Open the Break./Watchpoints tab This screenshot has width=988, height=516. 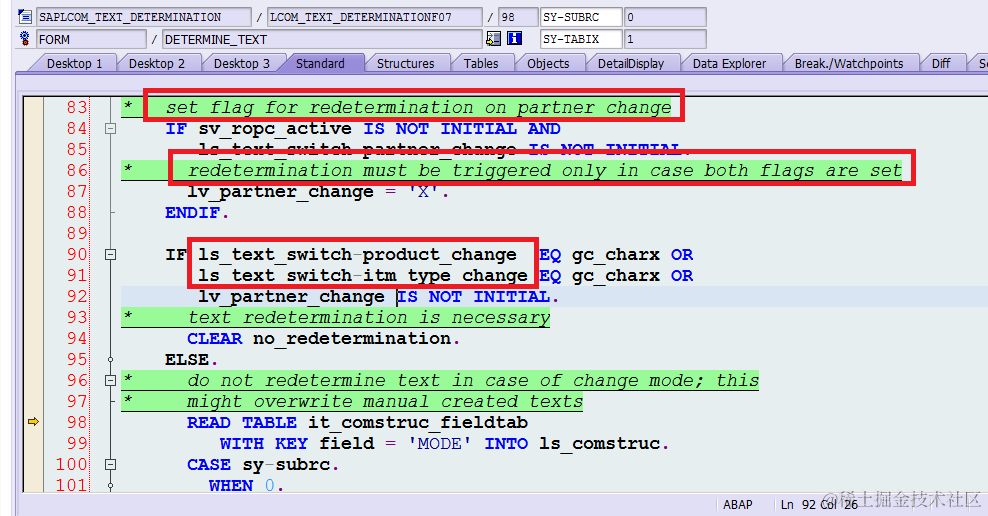[x=849, y=64]
